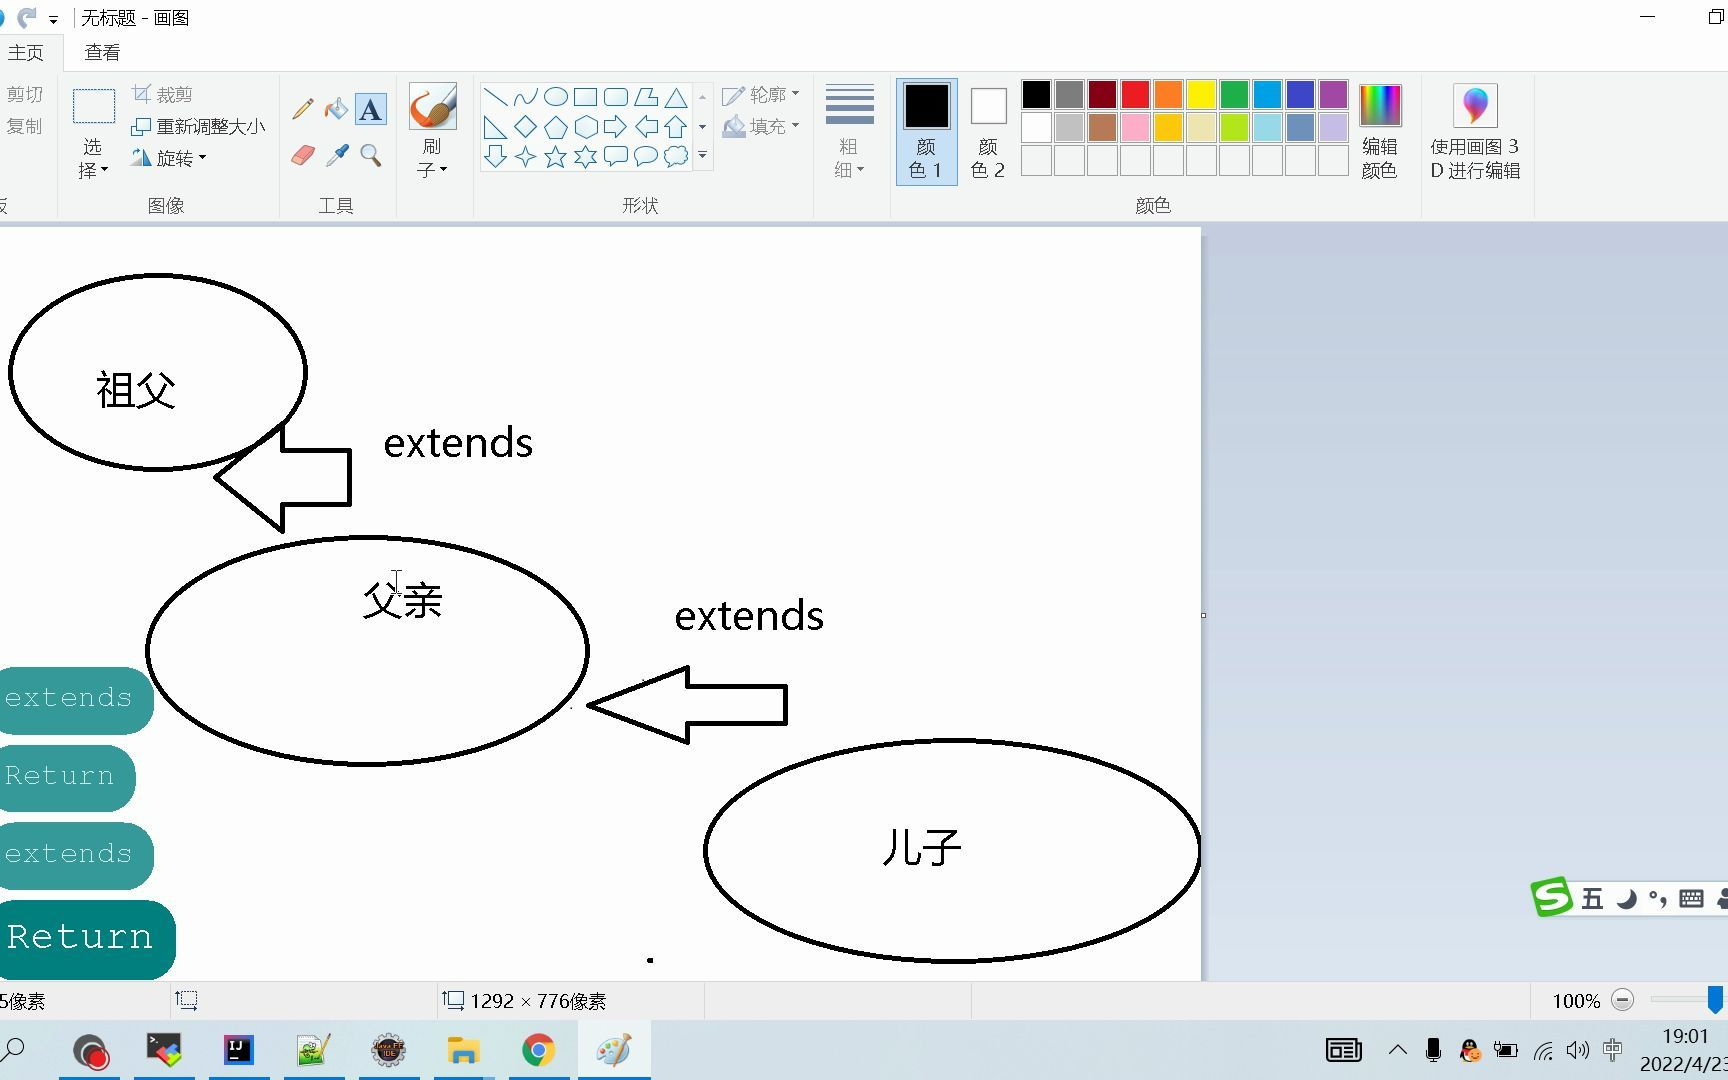Select the Pencil tool
The image size is (1728, 1080).
tap(301, 107)
